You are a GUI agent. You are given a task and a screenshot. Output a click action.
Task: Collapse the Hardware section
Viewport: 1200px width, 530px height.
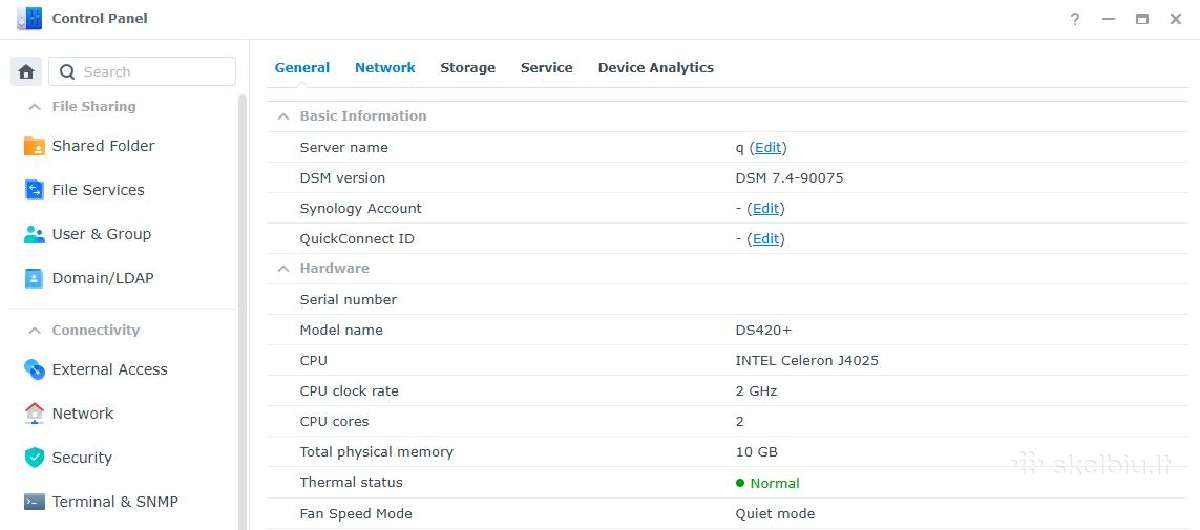(283, 269)
